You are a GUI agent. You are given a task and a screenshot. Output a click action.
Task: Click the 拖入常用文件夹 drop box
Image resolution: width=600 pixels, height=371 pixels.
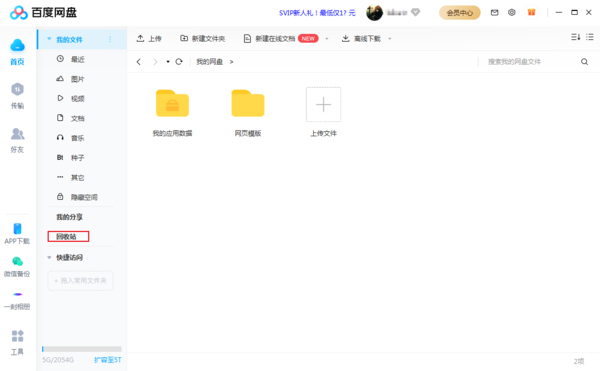pyautogui.click(x=80, y=281)
